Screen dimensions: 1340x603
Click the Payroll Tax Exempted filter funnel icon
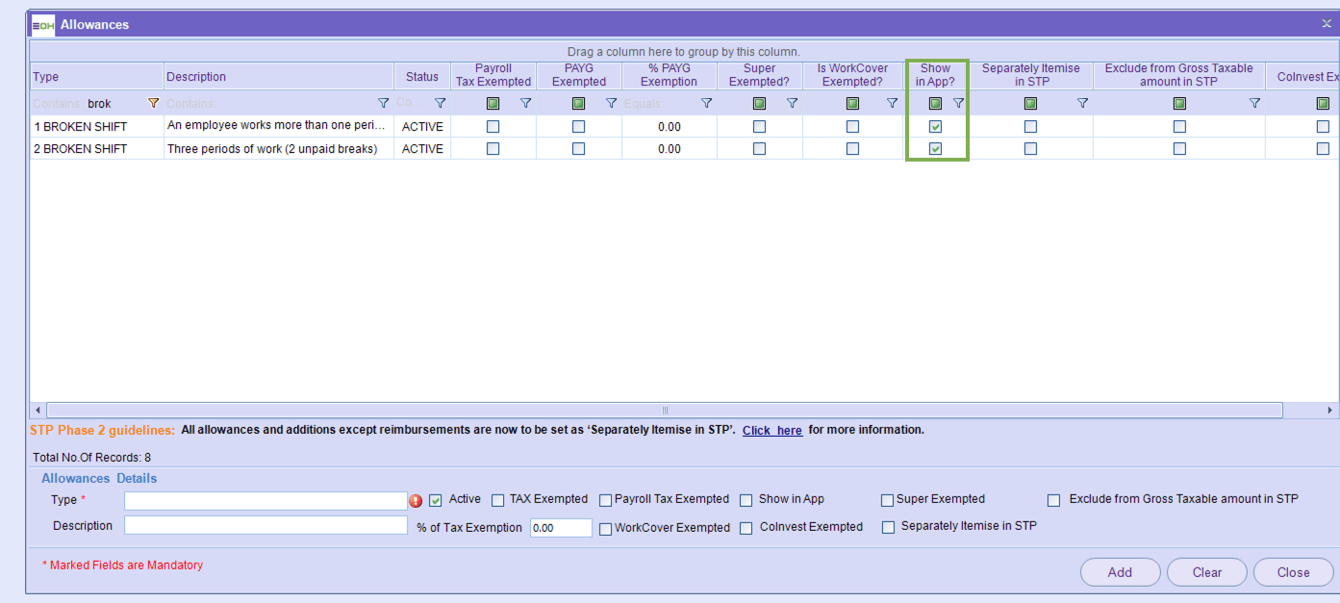[x=526, y=103]
